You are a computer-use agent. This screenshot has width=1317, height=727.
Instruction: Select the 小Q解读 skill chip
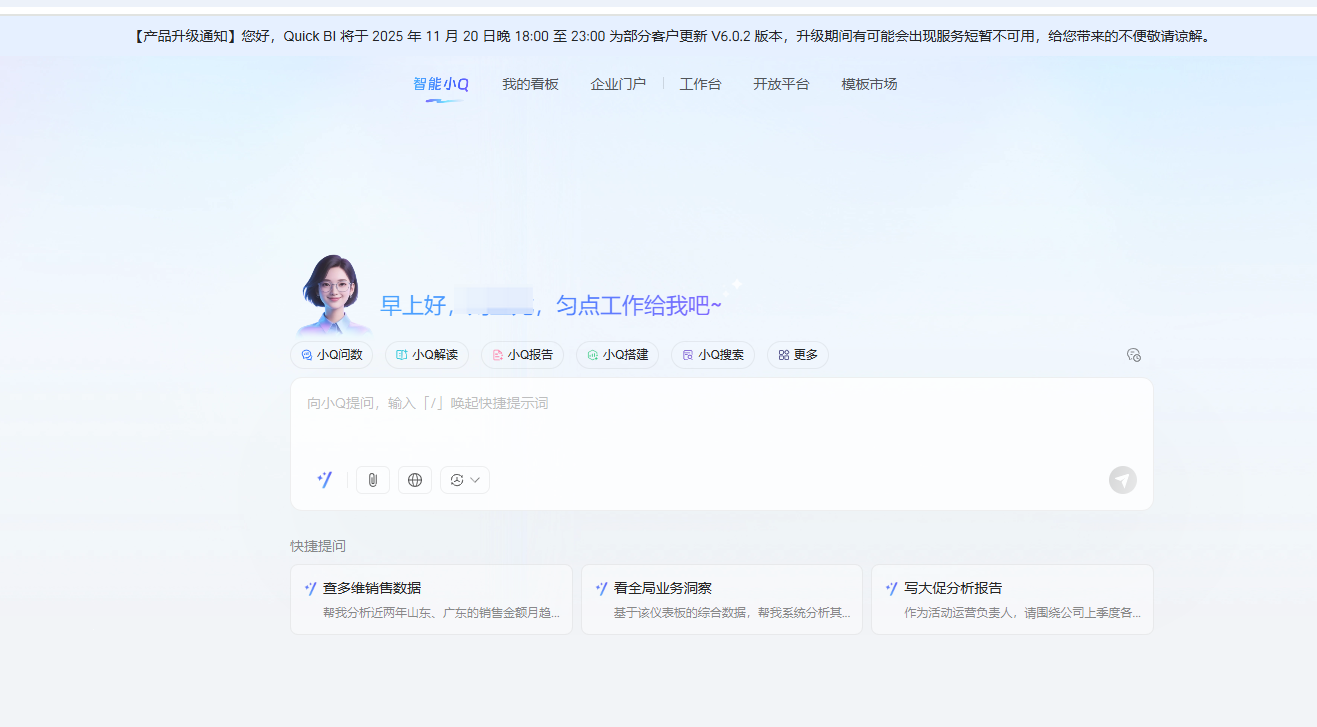coord(427,355)
